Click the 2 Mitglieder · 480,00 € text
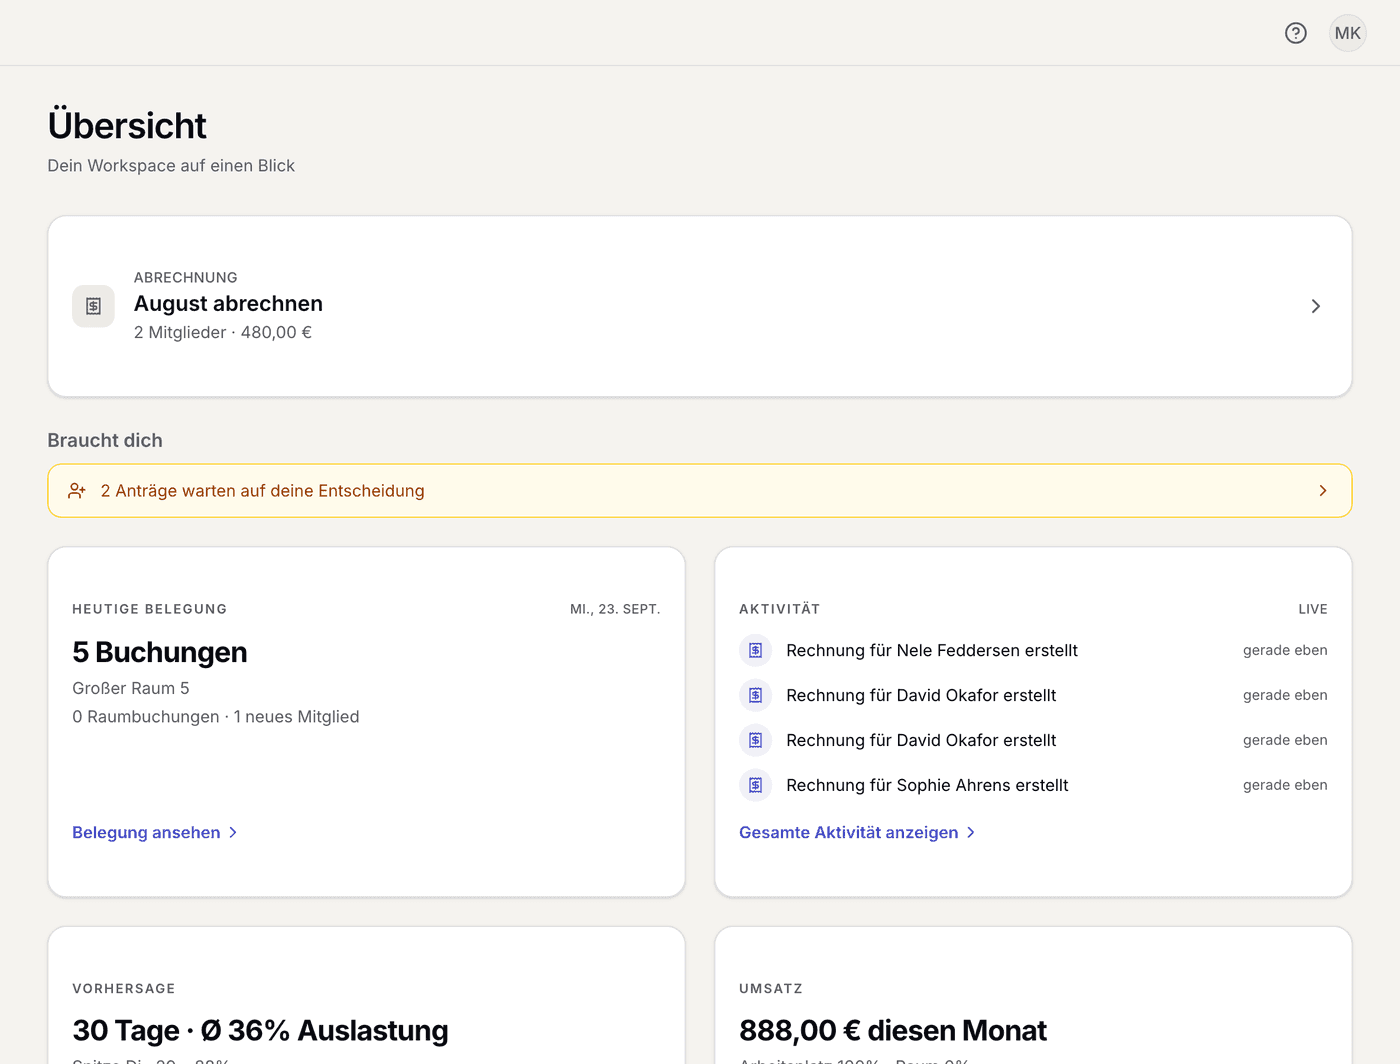This screenshot has height=1064, width=1400. (x=223, y=332)
